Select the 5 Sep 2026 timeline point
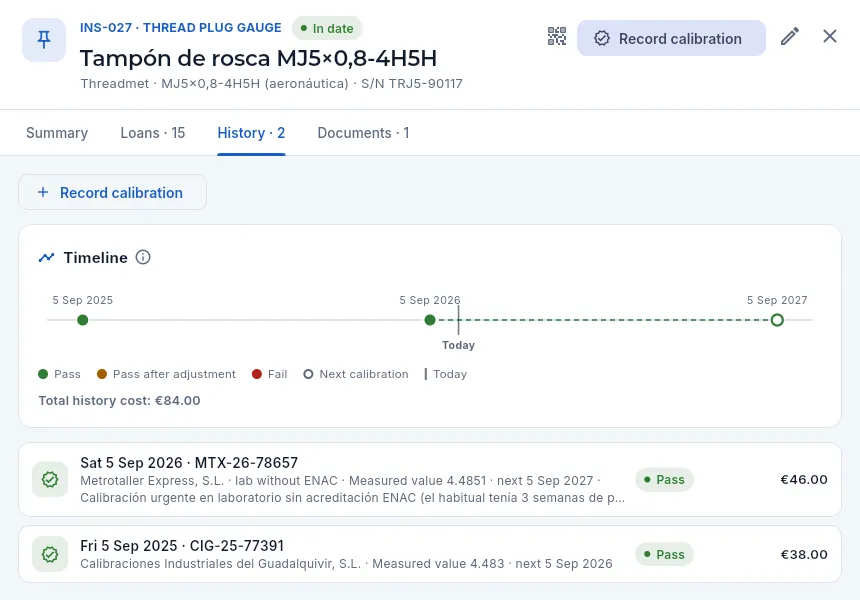Image resolution: width=860 pixels, height=600 pixels. tap(430, 320)
